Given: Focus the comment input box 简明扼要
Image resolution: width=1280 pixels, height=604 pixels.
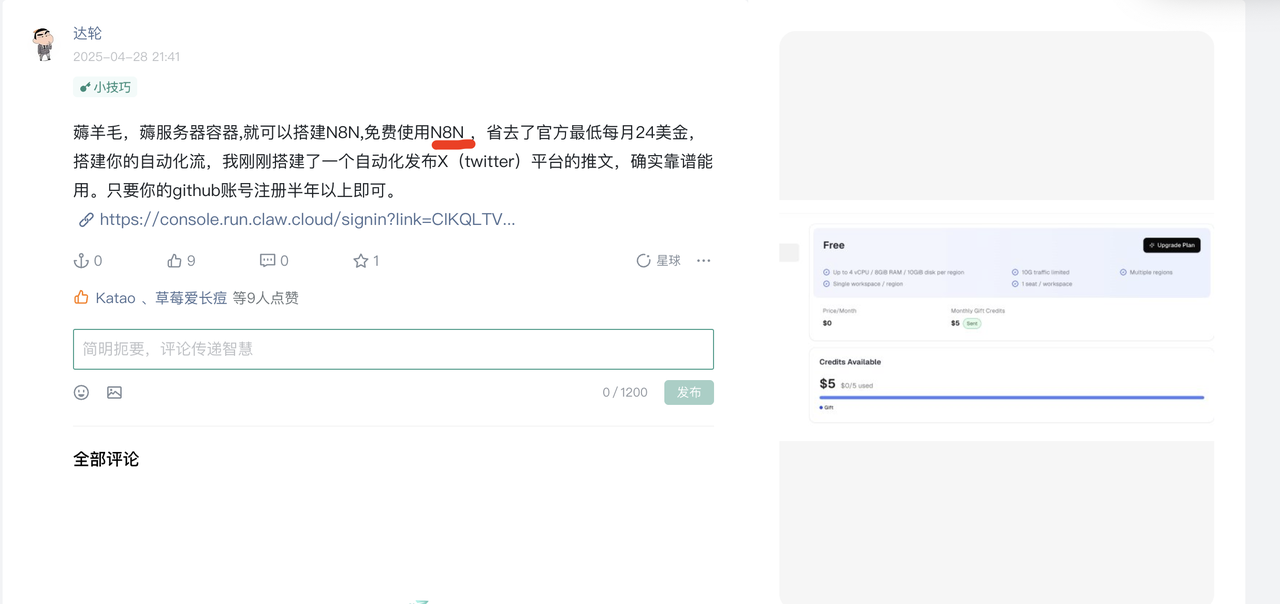Looking at the screenshot, I should click(393, 349).
